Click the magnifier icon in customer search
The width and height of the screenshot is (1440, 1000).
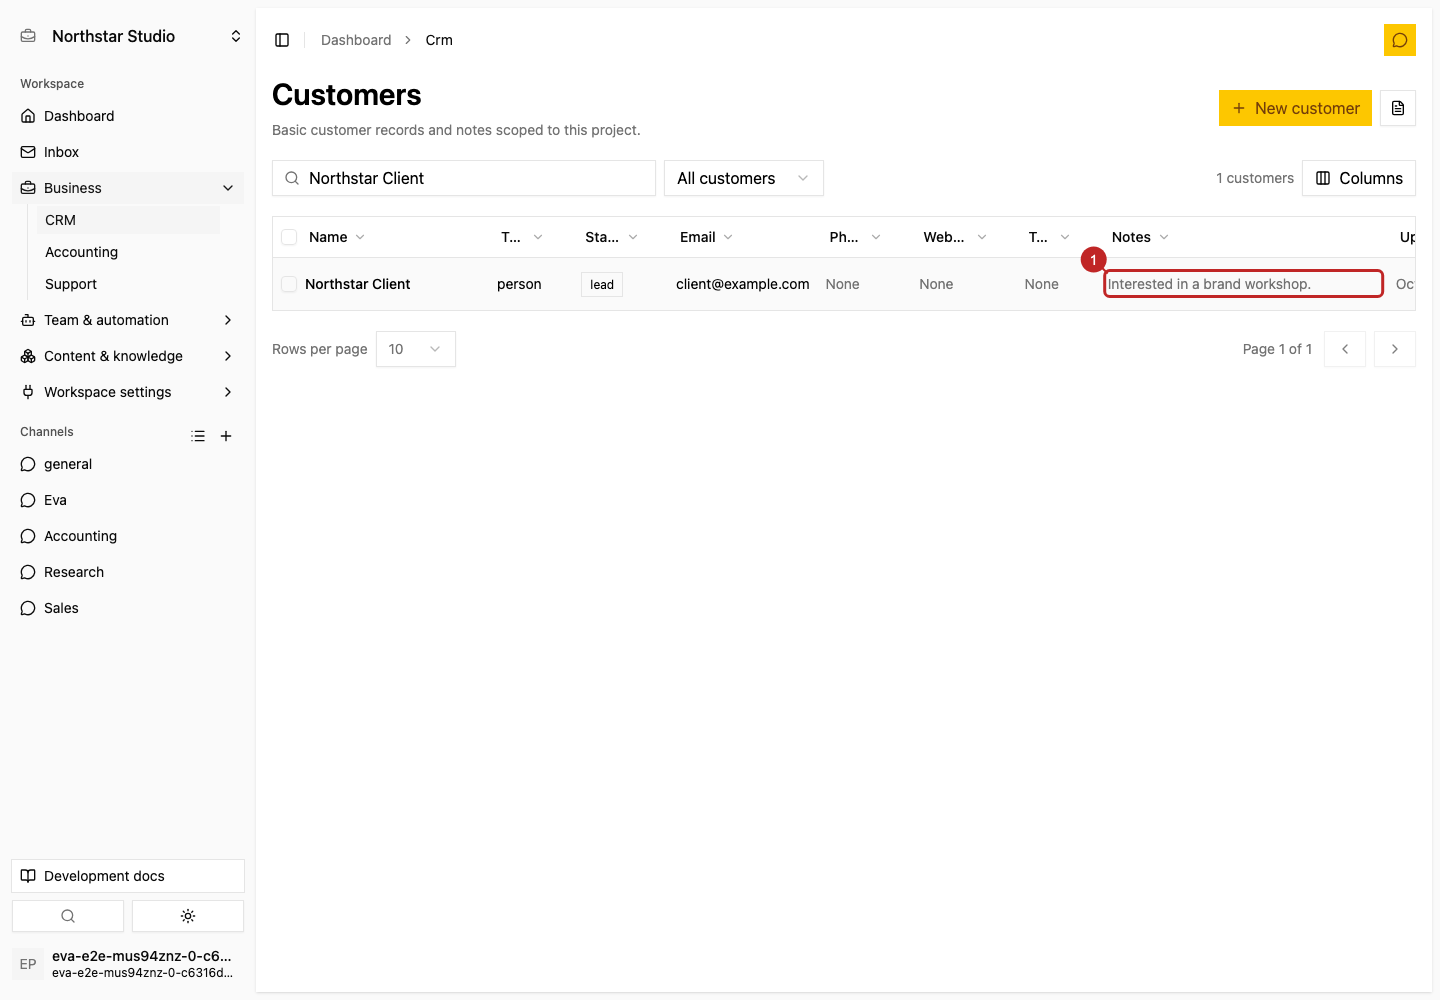click(x=292, y=178)
